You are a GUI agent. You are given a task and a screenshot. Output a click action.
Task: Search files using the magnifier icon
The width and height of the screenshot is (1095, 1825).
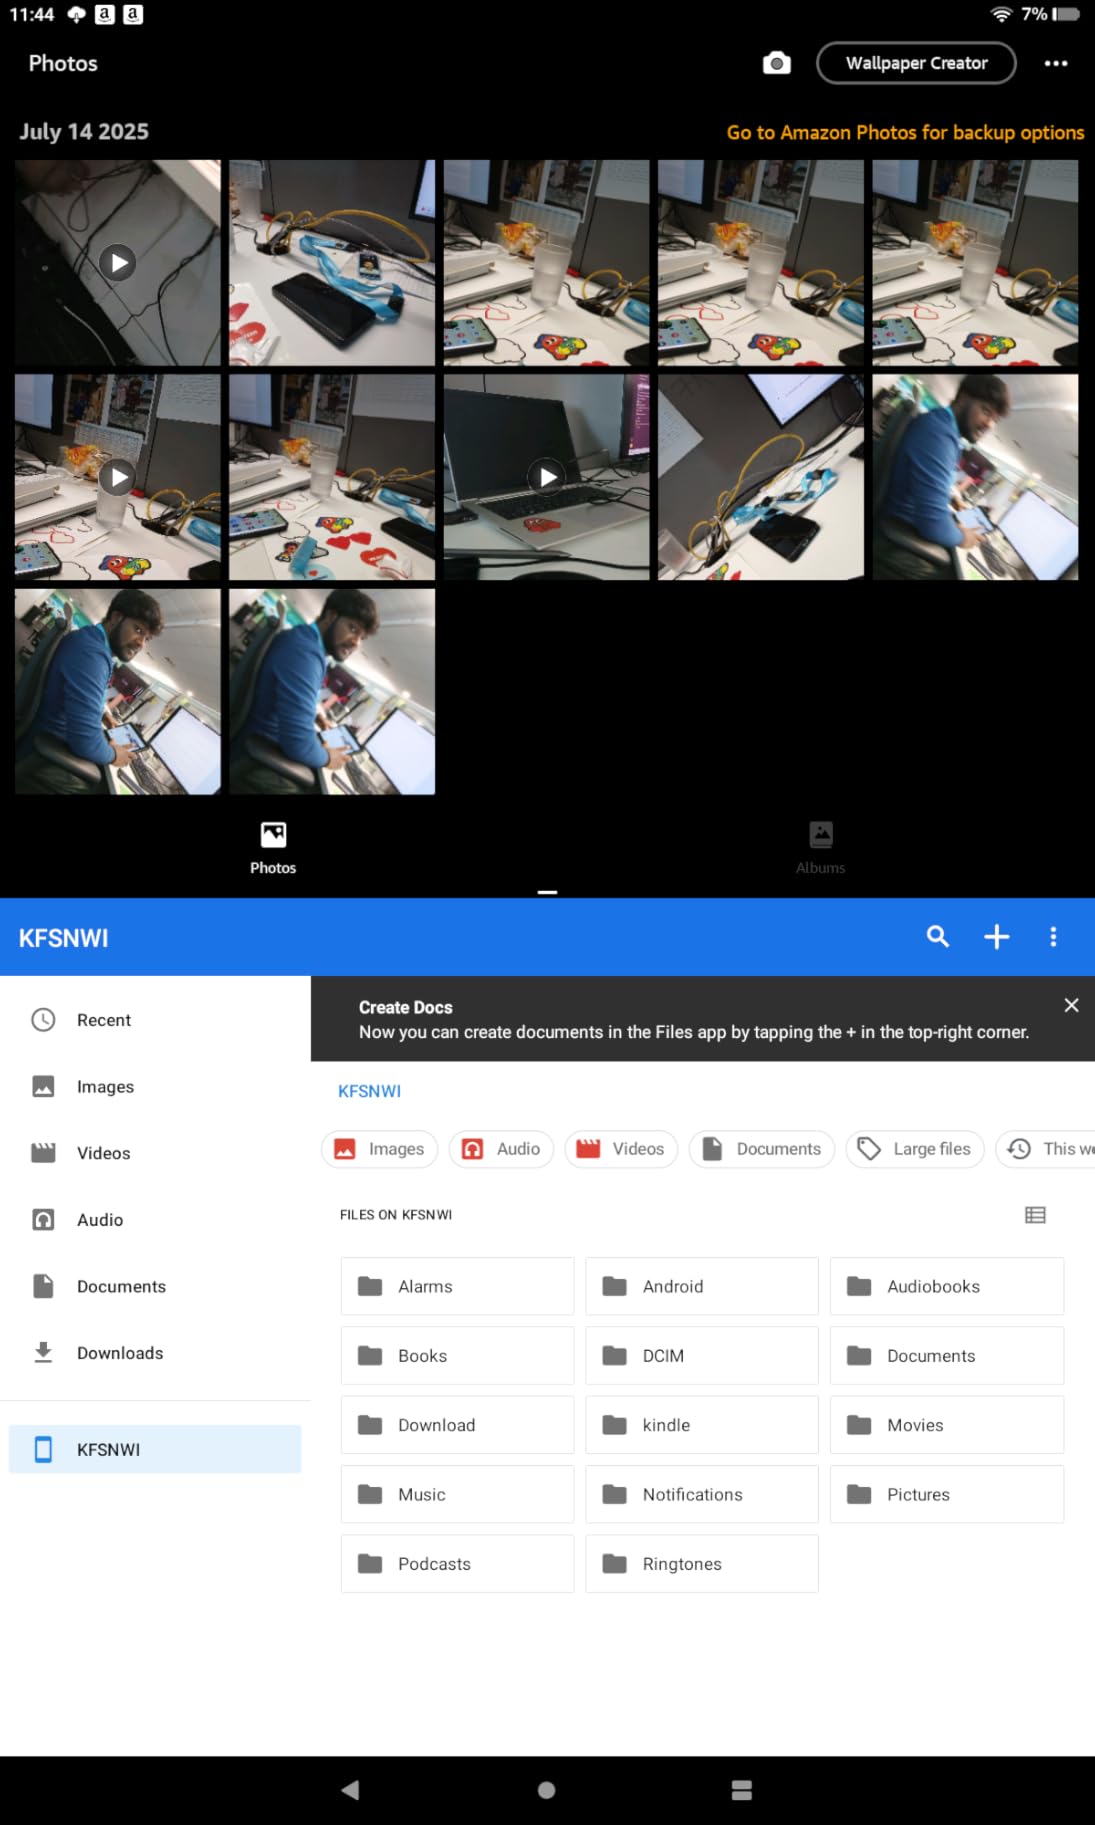937,937
